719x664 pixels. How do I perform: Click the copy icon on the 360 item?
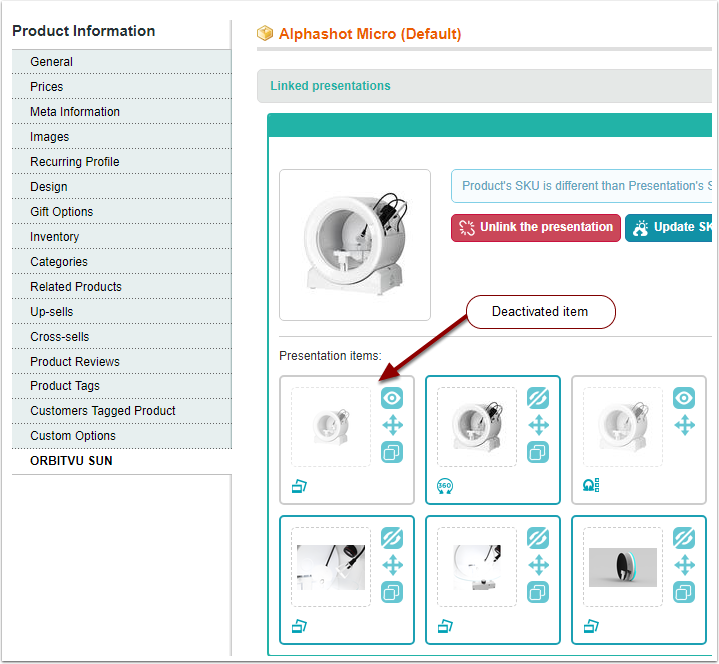pos(538,453)
